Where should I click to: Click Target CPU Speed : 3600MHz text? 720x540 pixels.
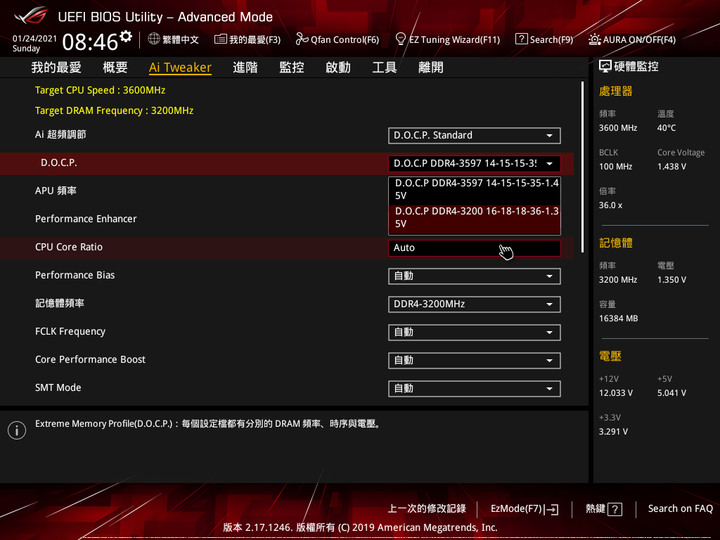[100, 90]
